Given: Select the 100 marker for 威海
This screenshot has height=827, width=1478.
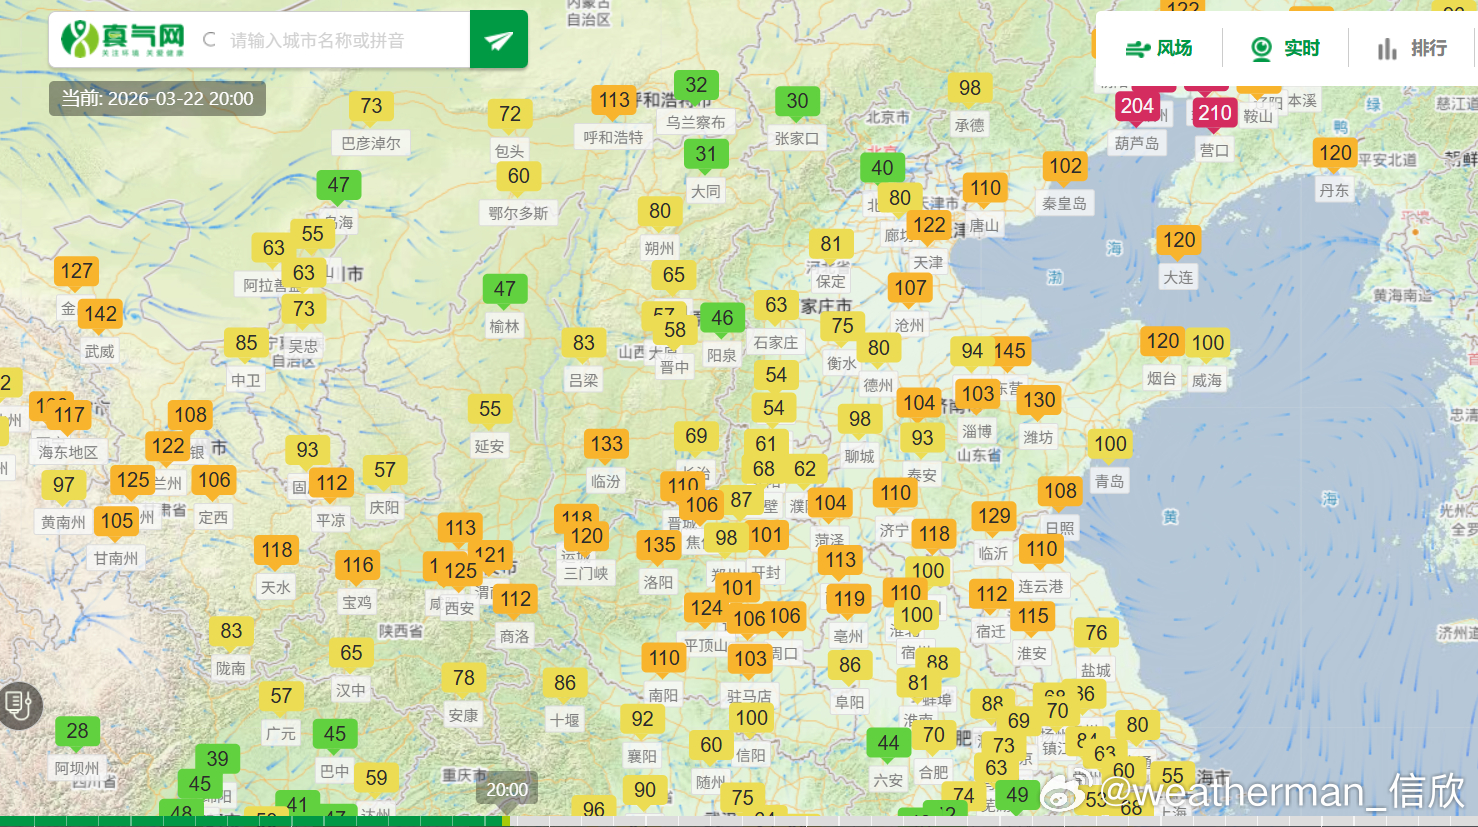Looking at the screenshot, I should click(x=1208, y=343).
